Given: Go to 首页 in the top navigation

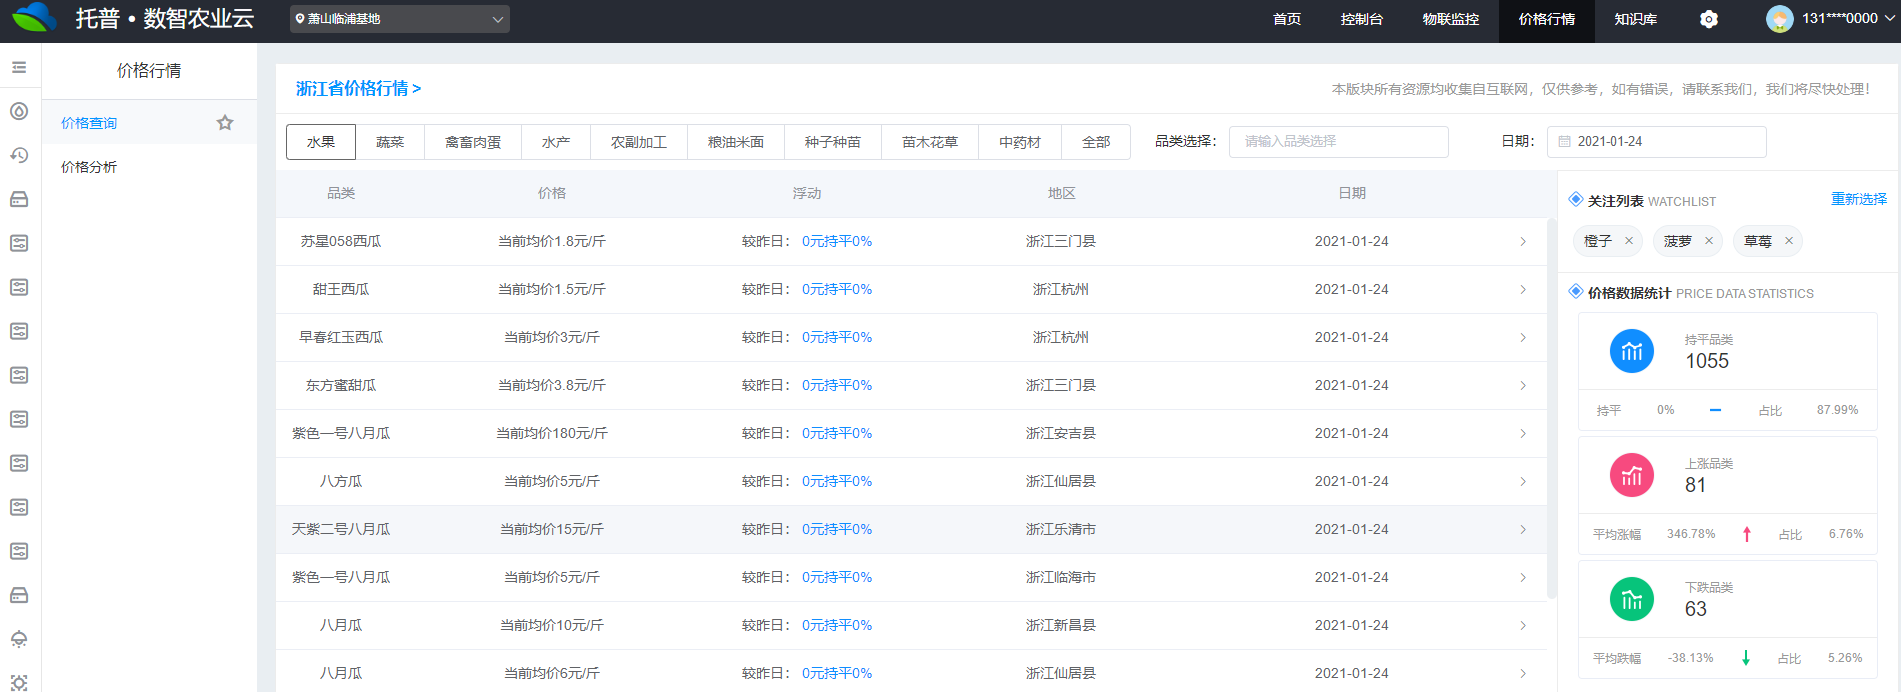Looking at the screenshot, I should (1287, 19).
